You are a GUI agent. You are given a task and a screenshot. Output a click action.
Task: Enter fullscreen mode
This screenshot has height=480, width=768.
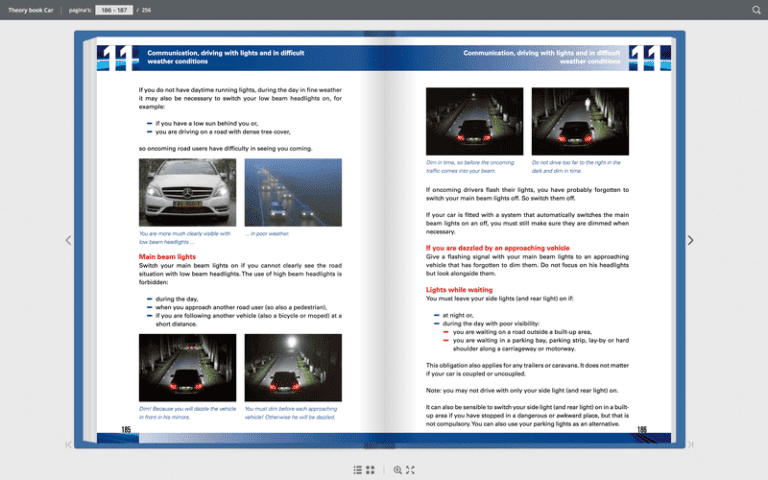click(410, 469)
